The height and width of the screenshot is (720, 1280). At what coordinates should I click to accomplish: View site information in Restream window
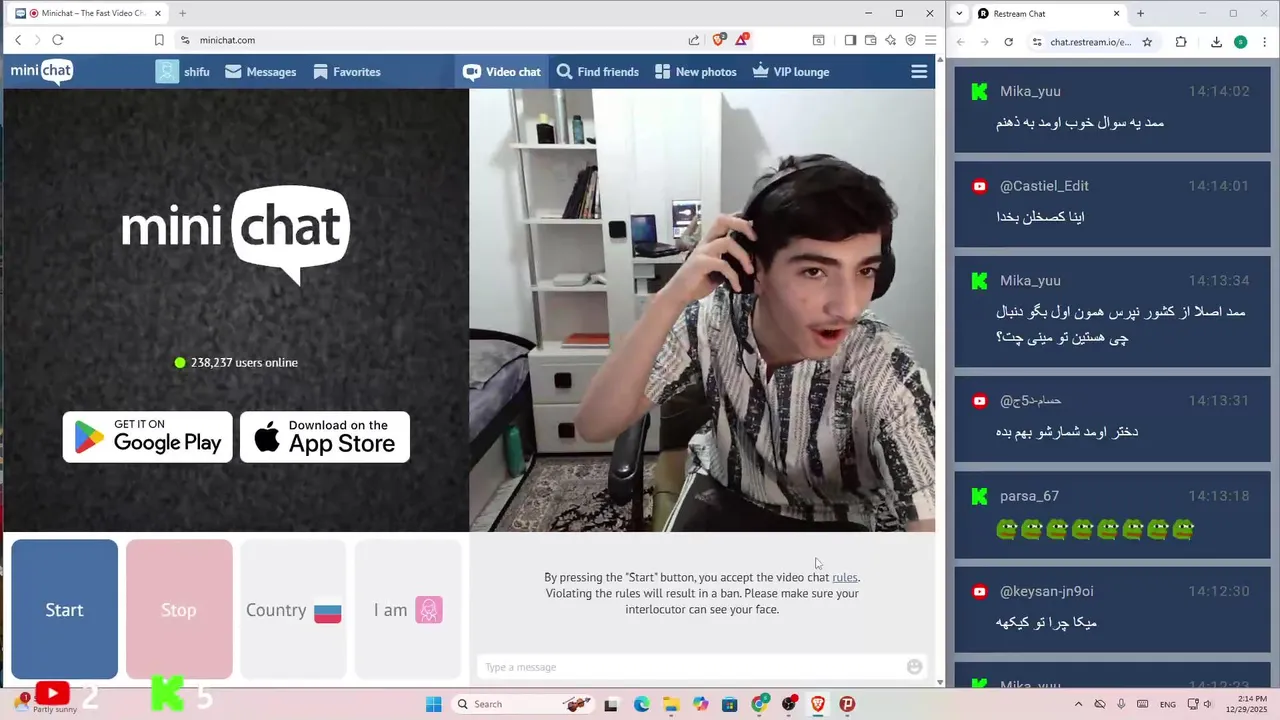(1037, 42)
